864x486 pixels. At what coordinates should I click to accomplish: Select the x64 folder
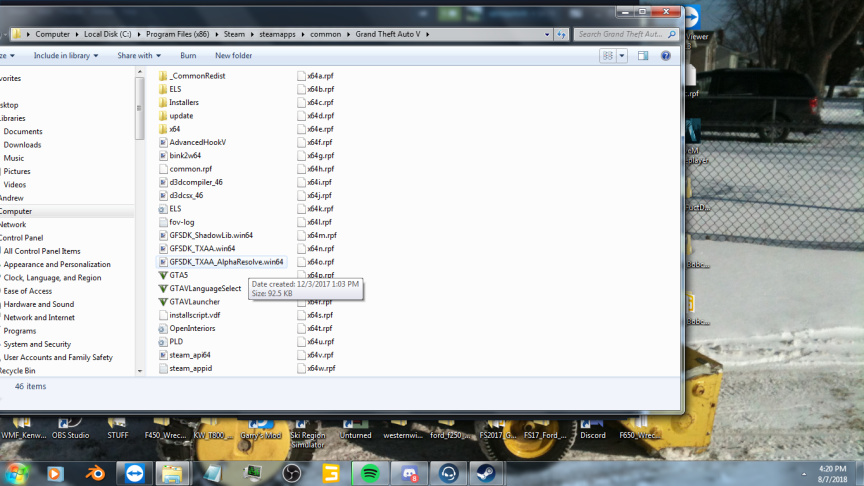(x=169, y=129)
